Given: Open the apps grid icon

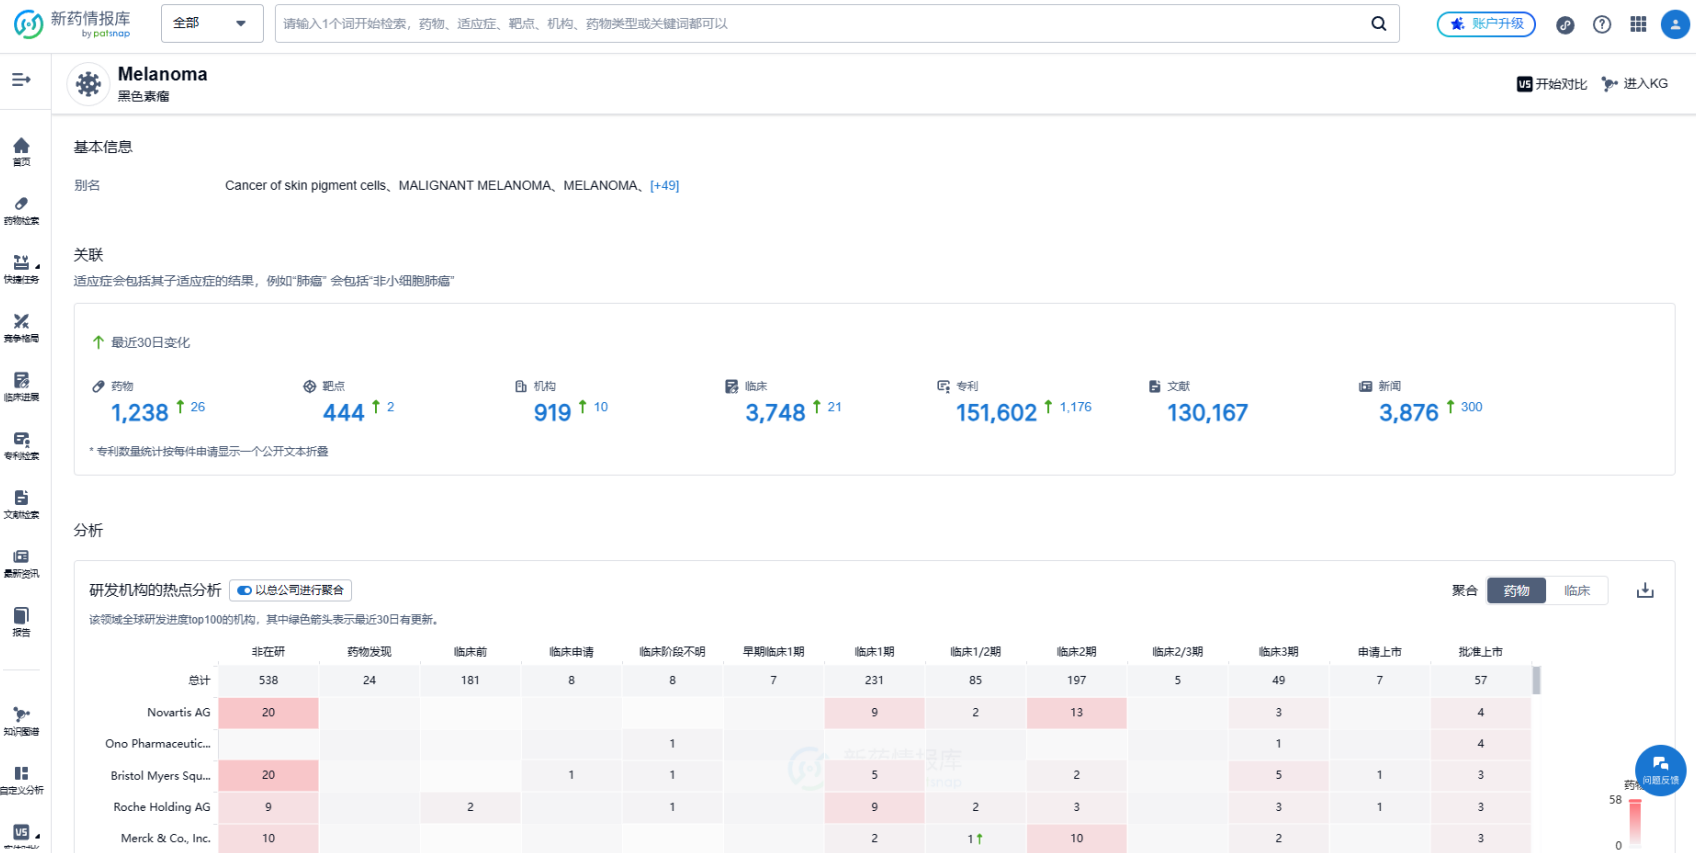Looking at the screenshot, I should point(1638,24).
